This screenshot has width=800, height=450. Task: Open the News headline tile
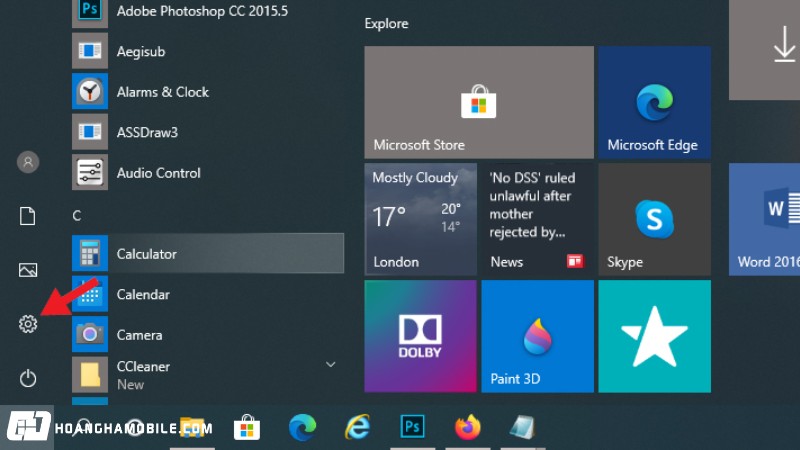click(537, 220)
